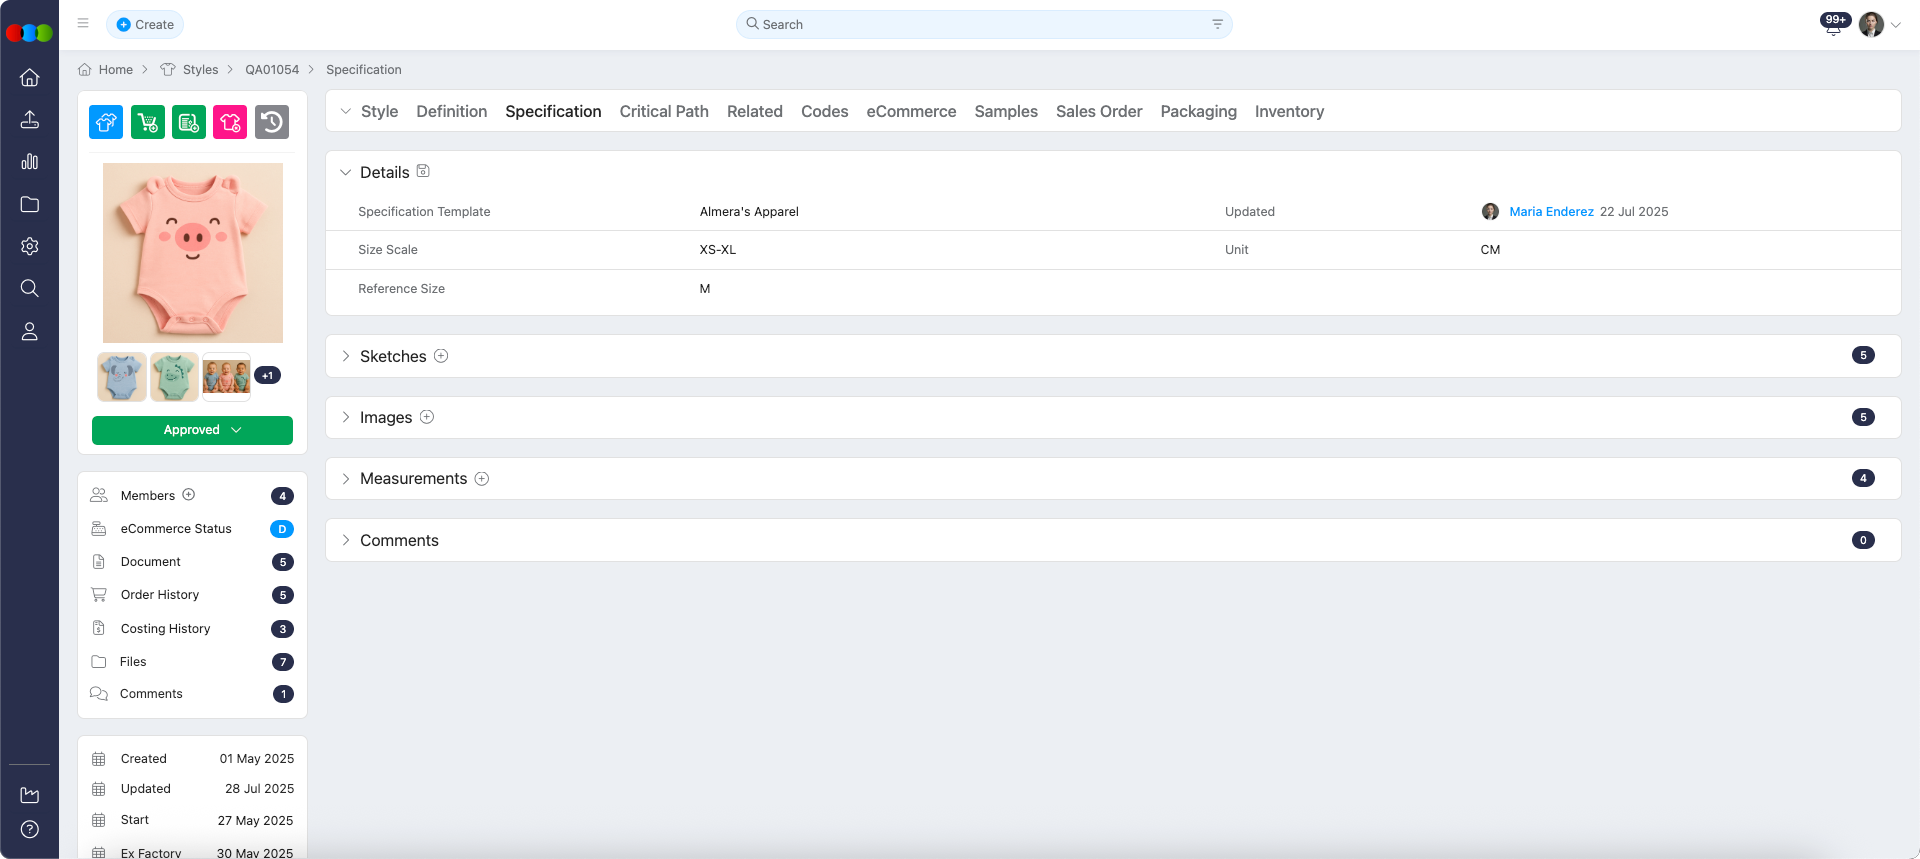Select the blue elephant bodysuit thumbnail
Viewport: 1920px width, 859px height.
(x=122, y=376)
